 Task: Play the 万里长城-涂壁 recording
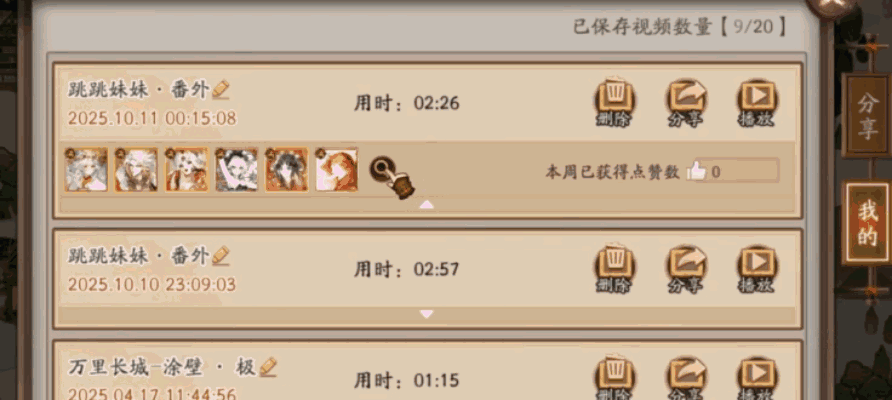tap(758, 377)
